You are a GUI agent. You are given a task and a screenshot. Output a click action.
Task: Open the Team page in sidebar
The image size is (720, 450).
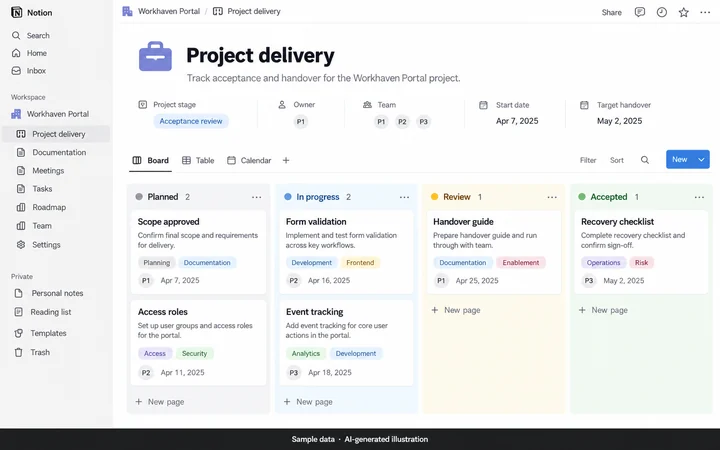[x=34, y=226]
